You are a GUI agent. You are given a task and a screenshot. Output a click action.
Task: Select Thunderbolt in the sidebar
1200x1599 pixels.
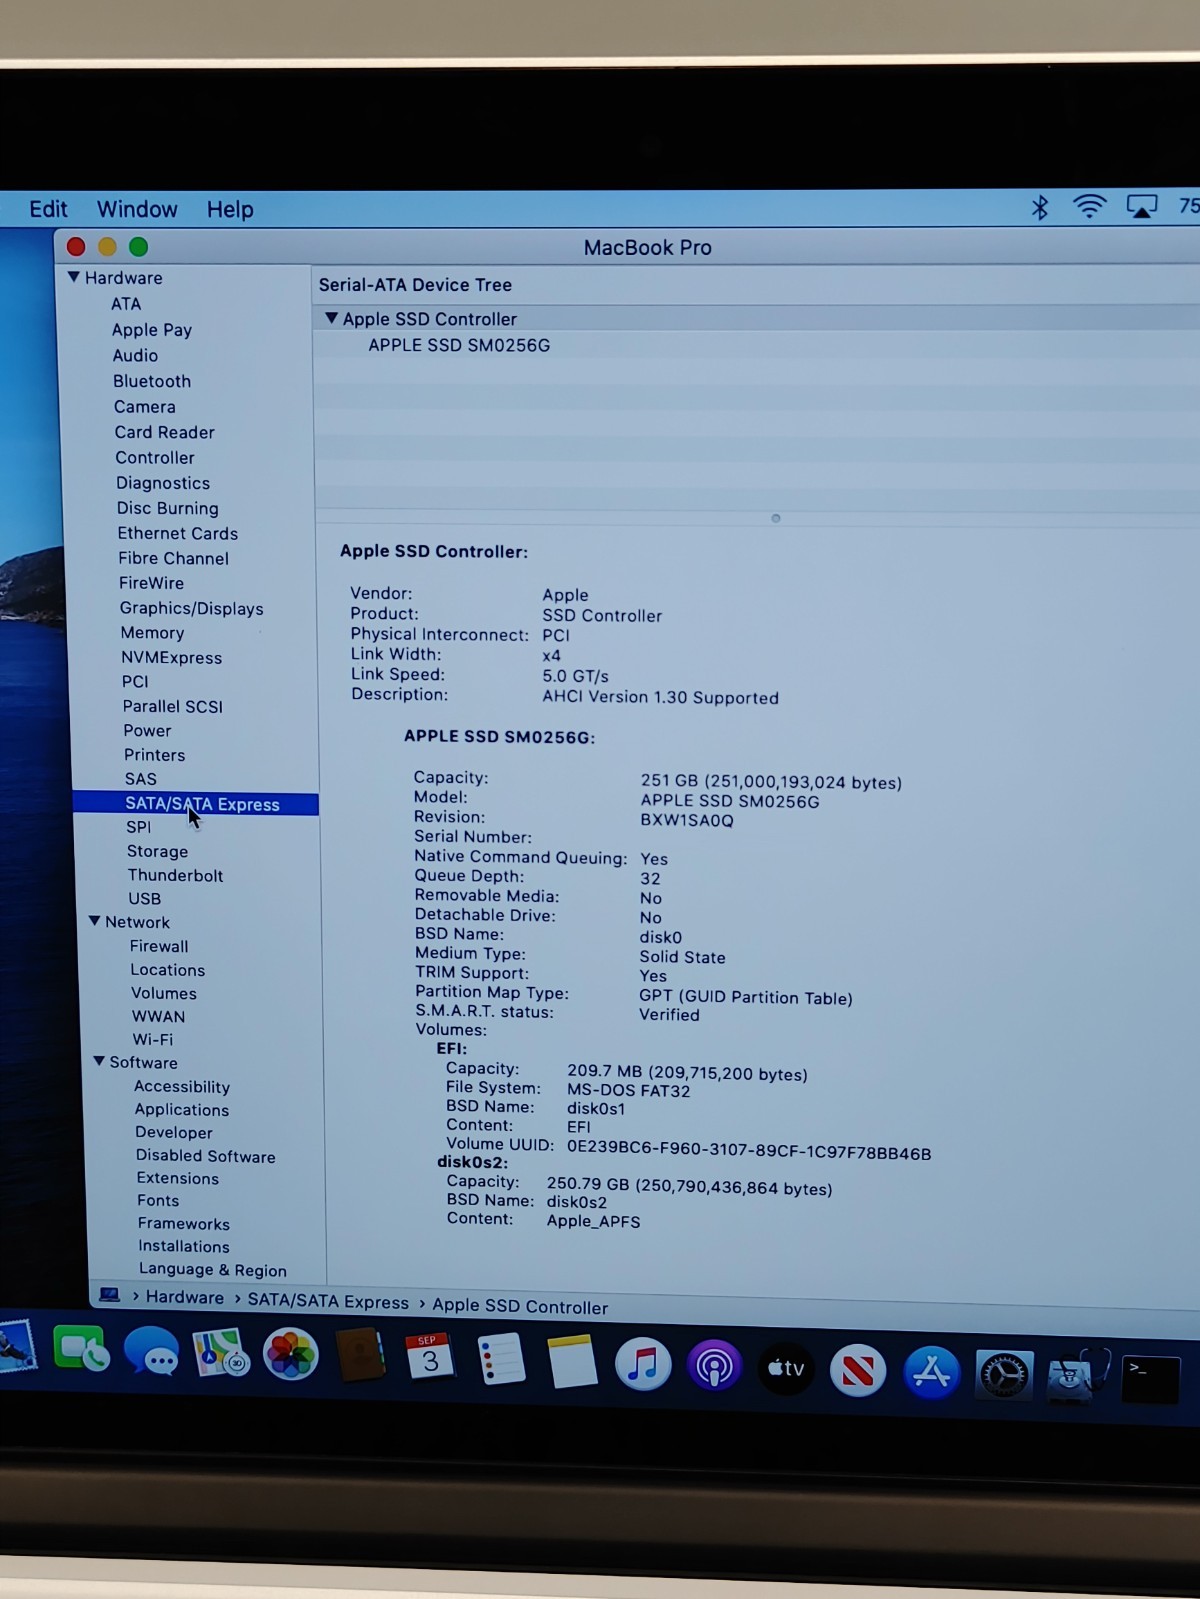pos(176,875)
